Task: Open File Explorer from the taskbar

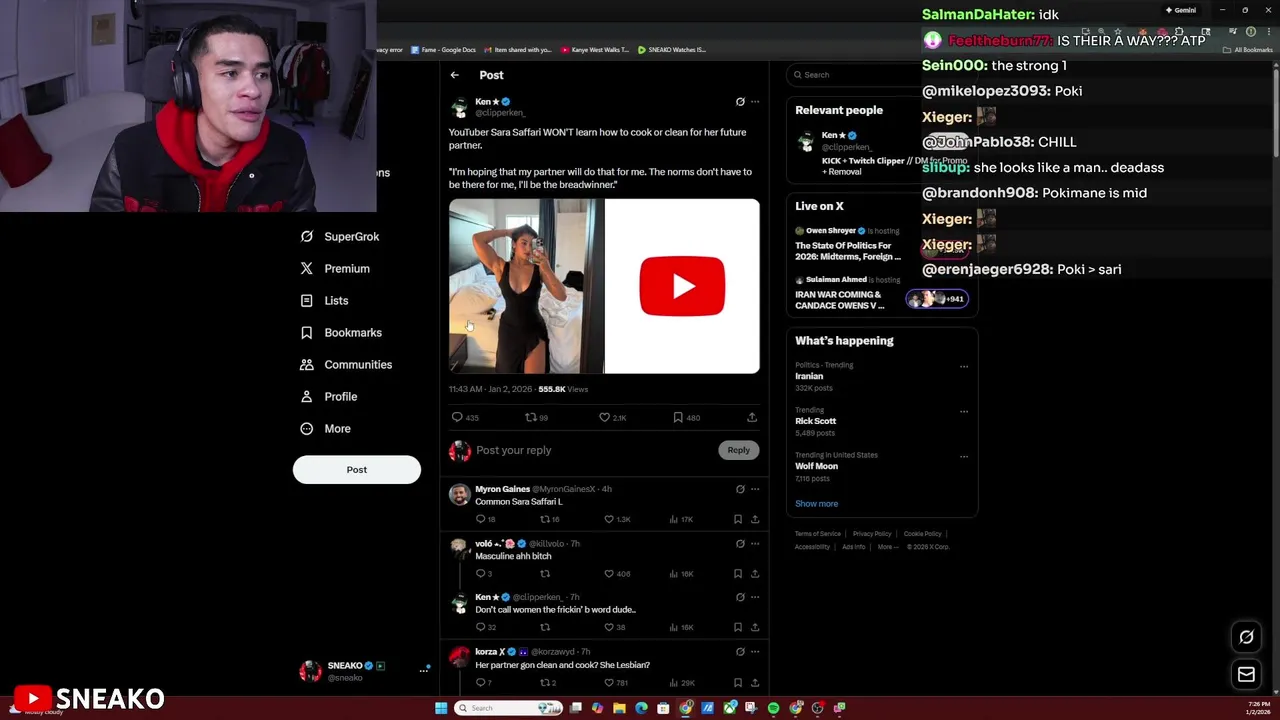Action: coord(620,708)
